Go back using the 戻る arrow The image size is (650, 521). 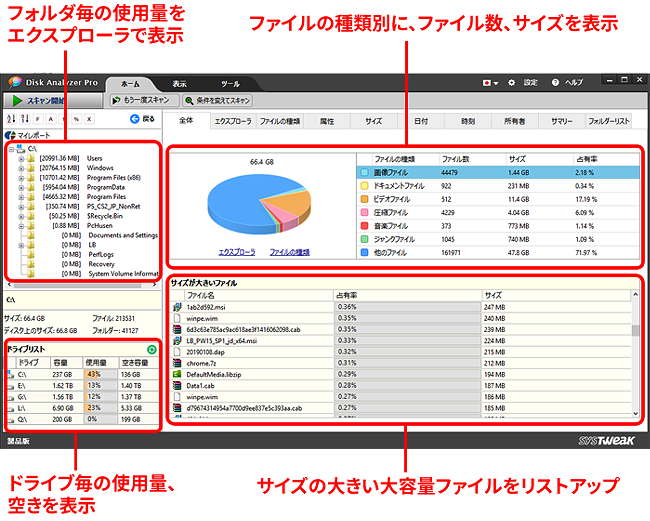(142, 119)
